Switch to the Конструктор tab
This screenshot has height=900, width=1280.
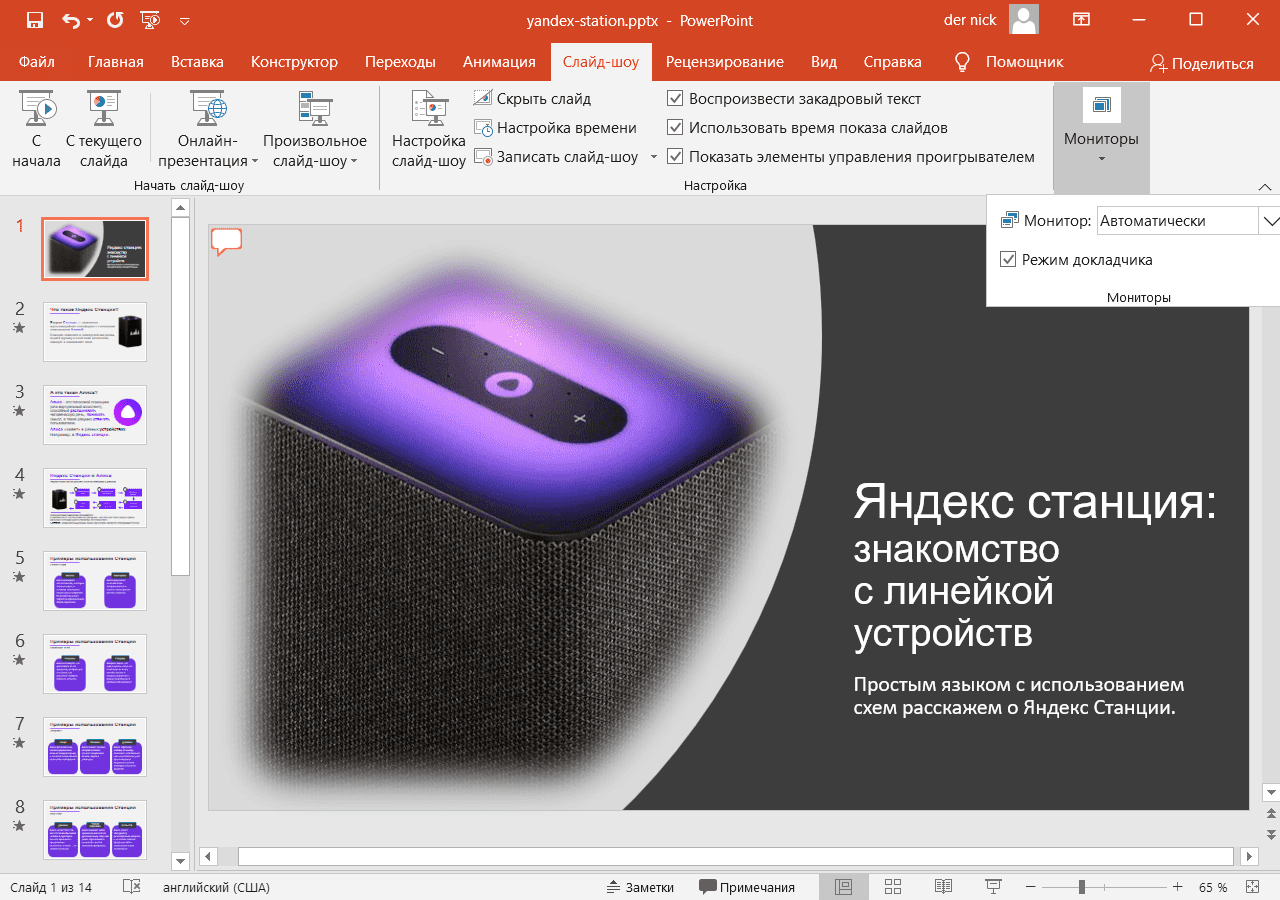[294, 62]
